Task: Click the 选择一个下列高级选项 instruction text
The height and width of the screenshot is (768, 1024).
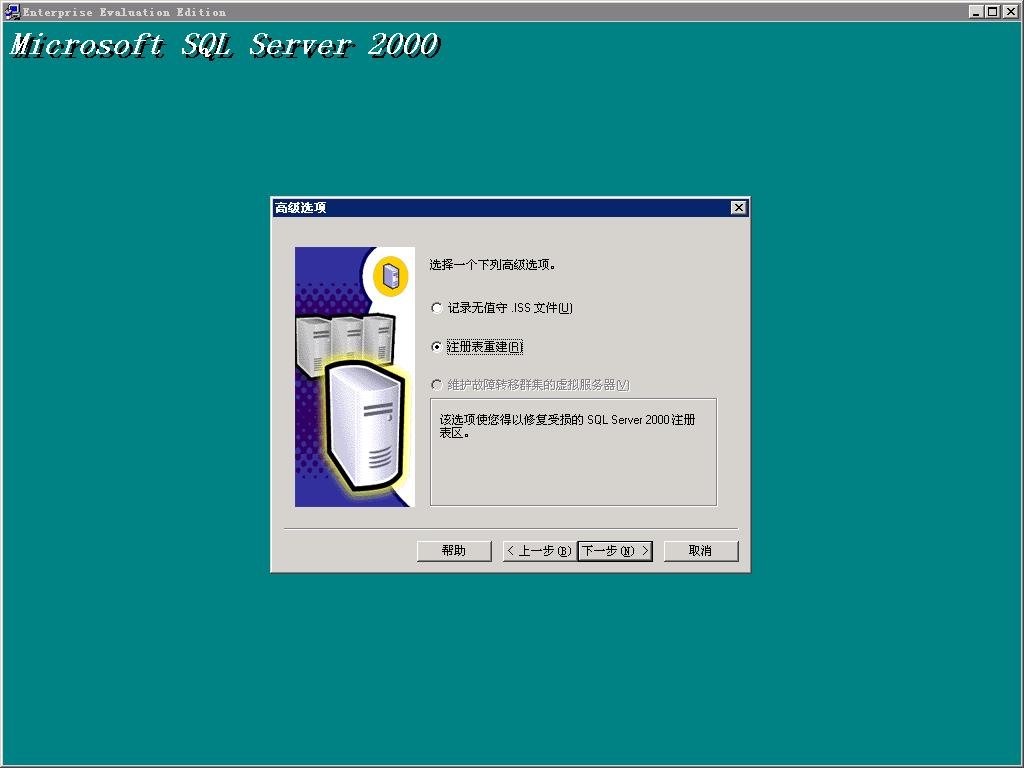Action: 492,264
